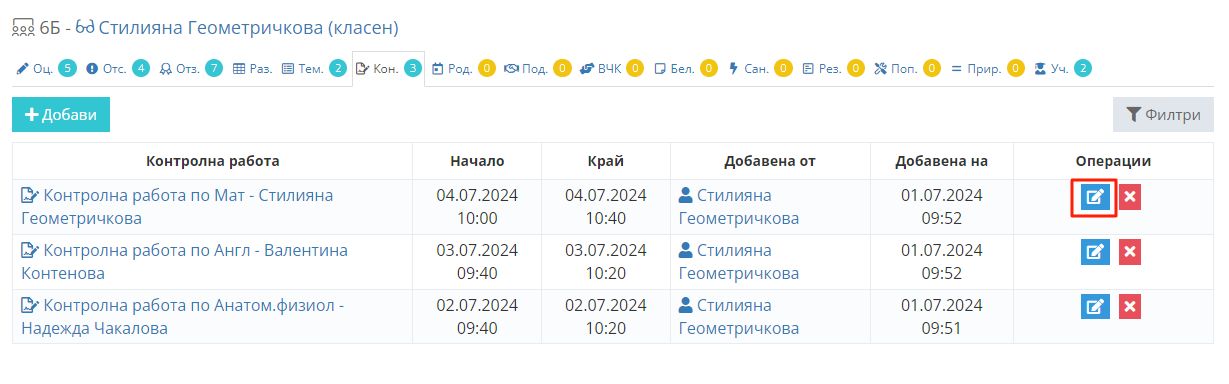Click the glasses icon before Стилияна Геометричкова
The width and height of the screenshot is (1229, 384).
(x=85, y=27)
